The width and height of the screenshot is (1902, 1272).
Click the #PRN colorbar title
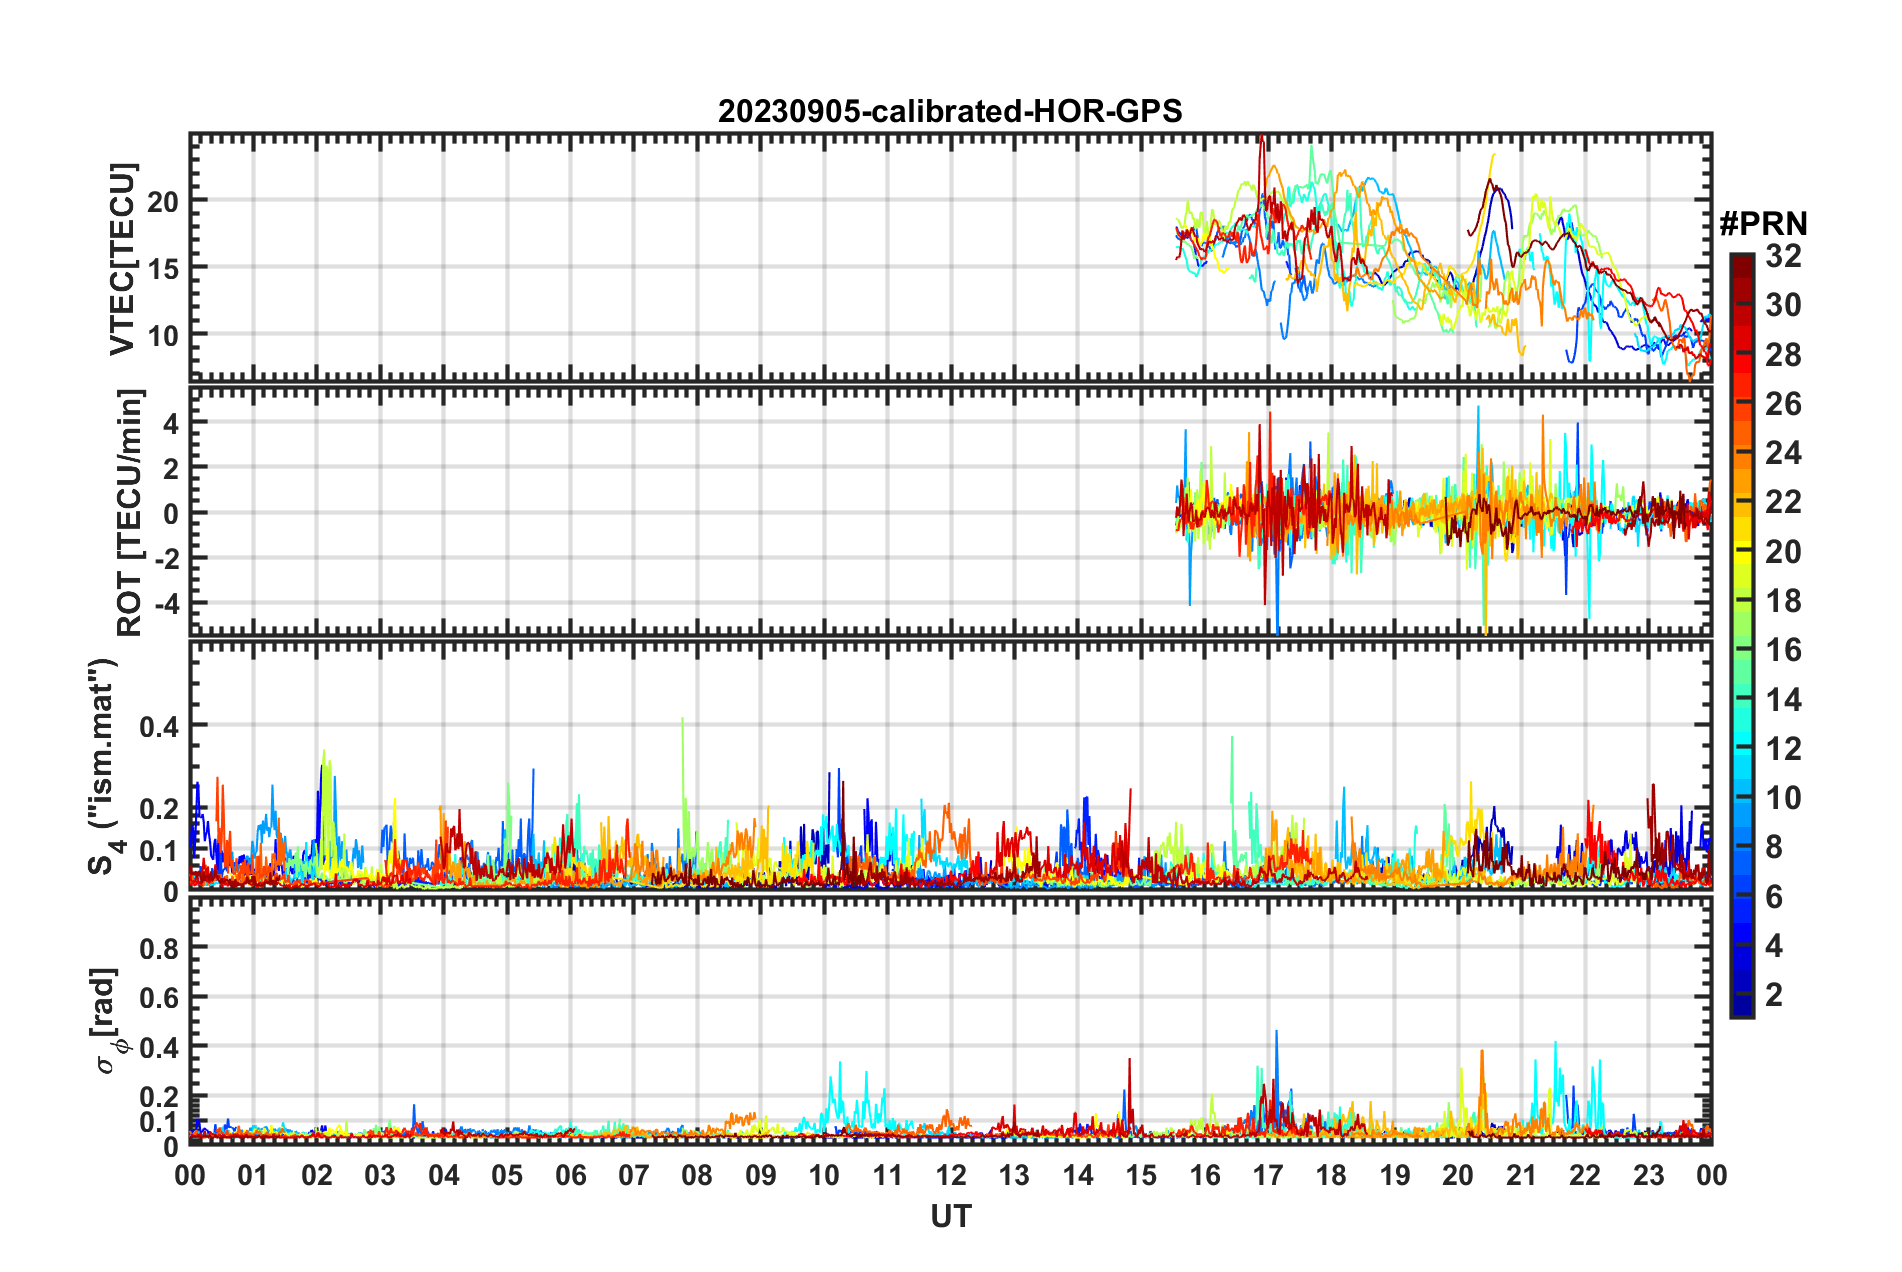pos(1763,224)
